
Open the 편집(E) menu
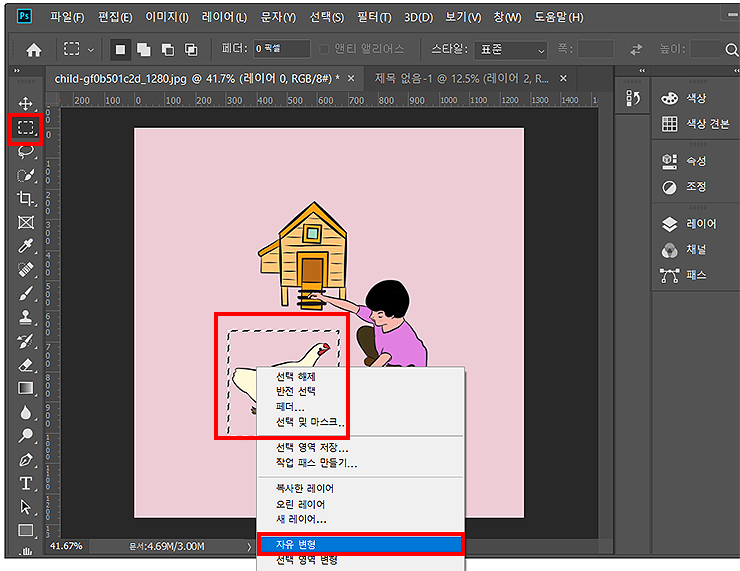point(115,17)
